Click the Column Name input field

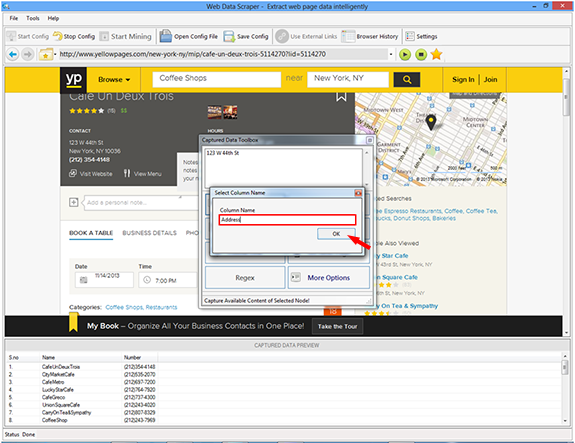point(287,220)
